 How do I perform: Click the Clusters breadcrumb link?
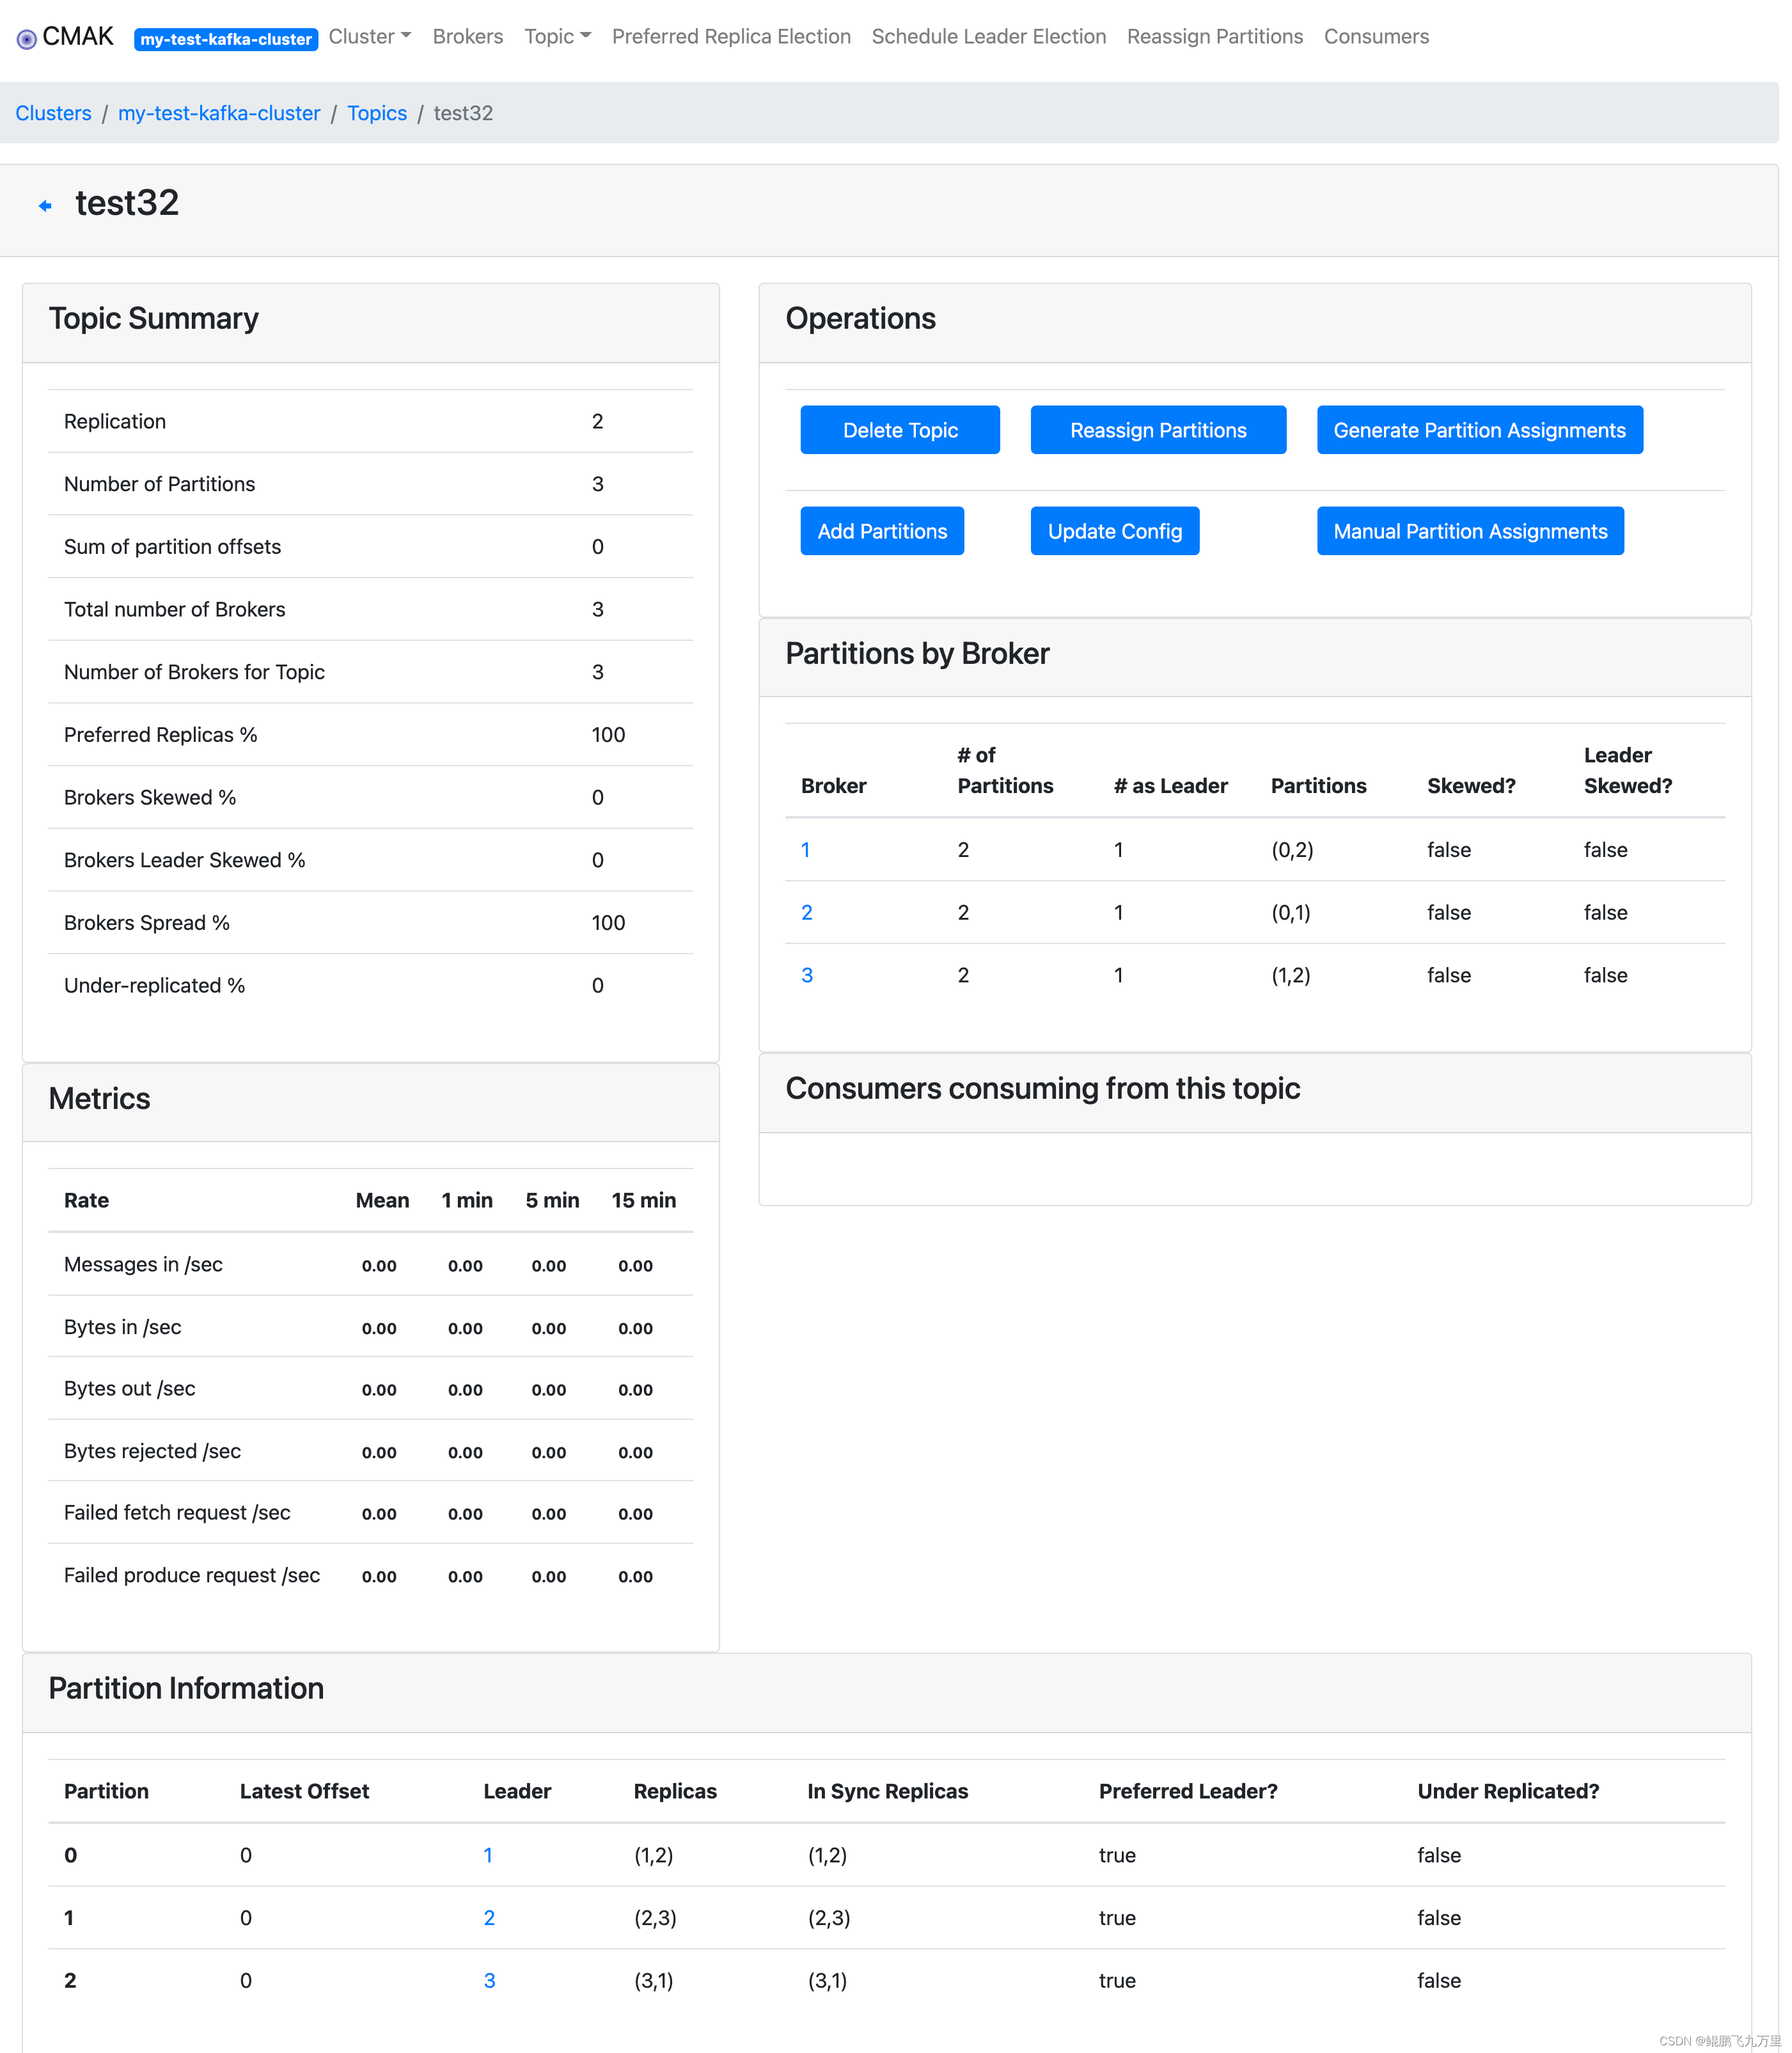pos(53,113)
